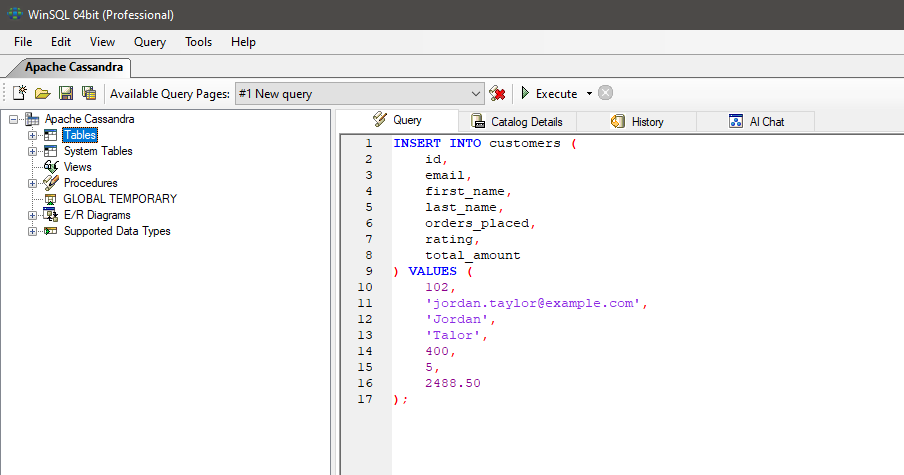
Task: Open a saved query file icon
Action: (43, 93)
